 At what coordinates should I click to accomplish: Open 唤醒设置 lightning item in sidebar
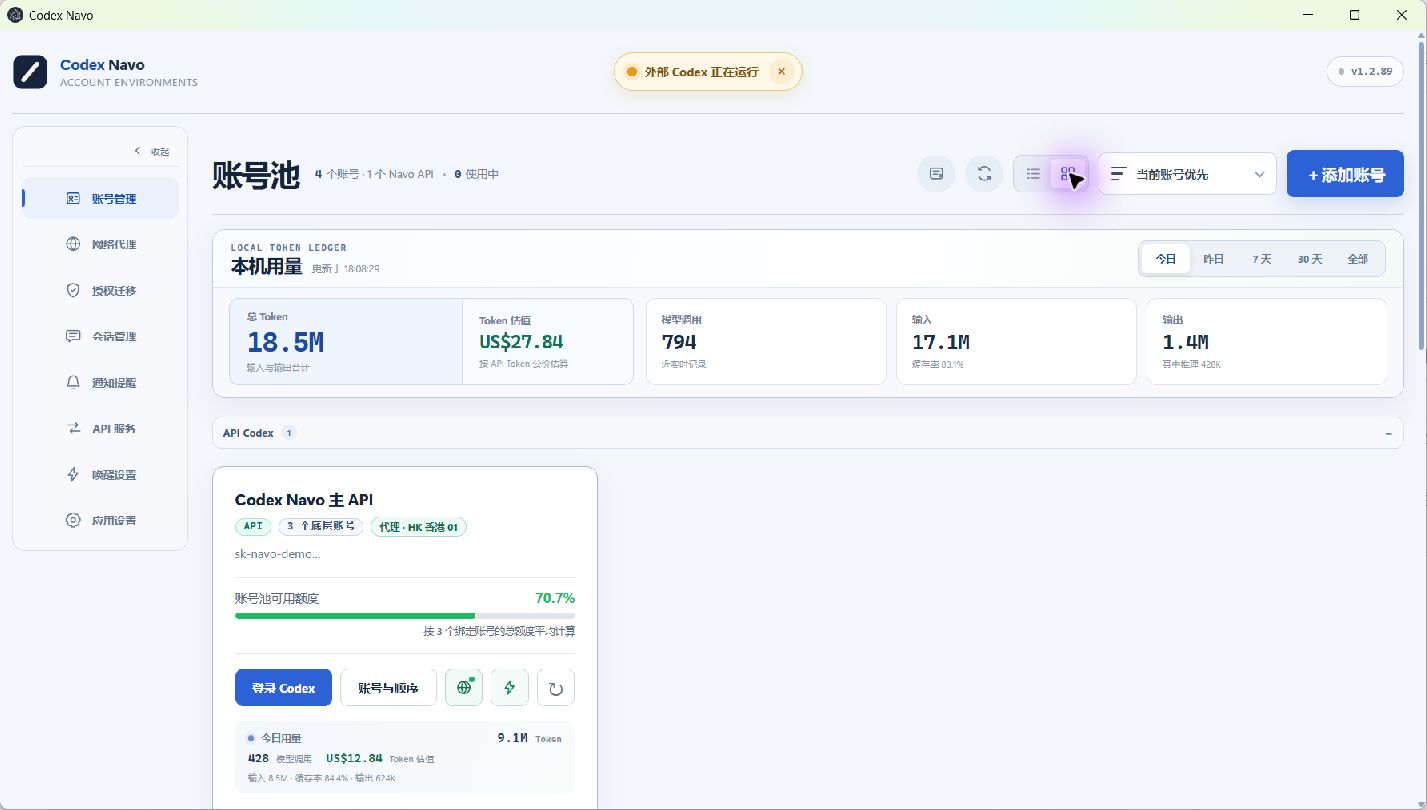pyautogui.click(x=100, y=474)
